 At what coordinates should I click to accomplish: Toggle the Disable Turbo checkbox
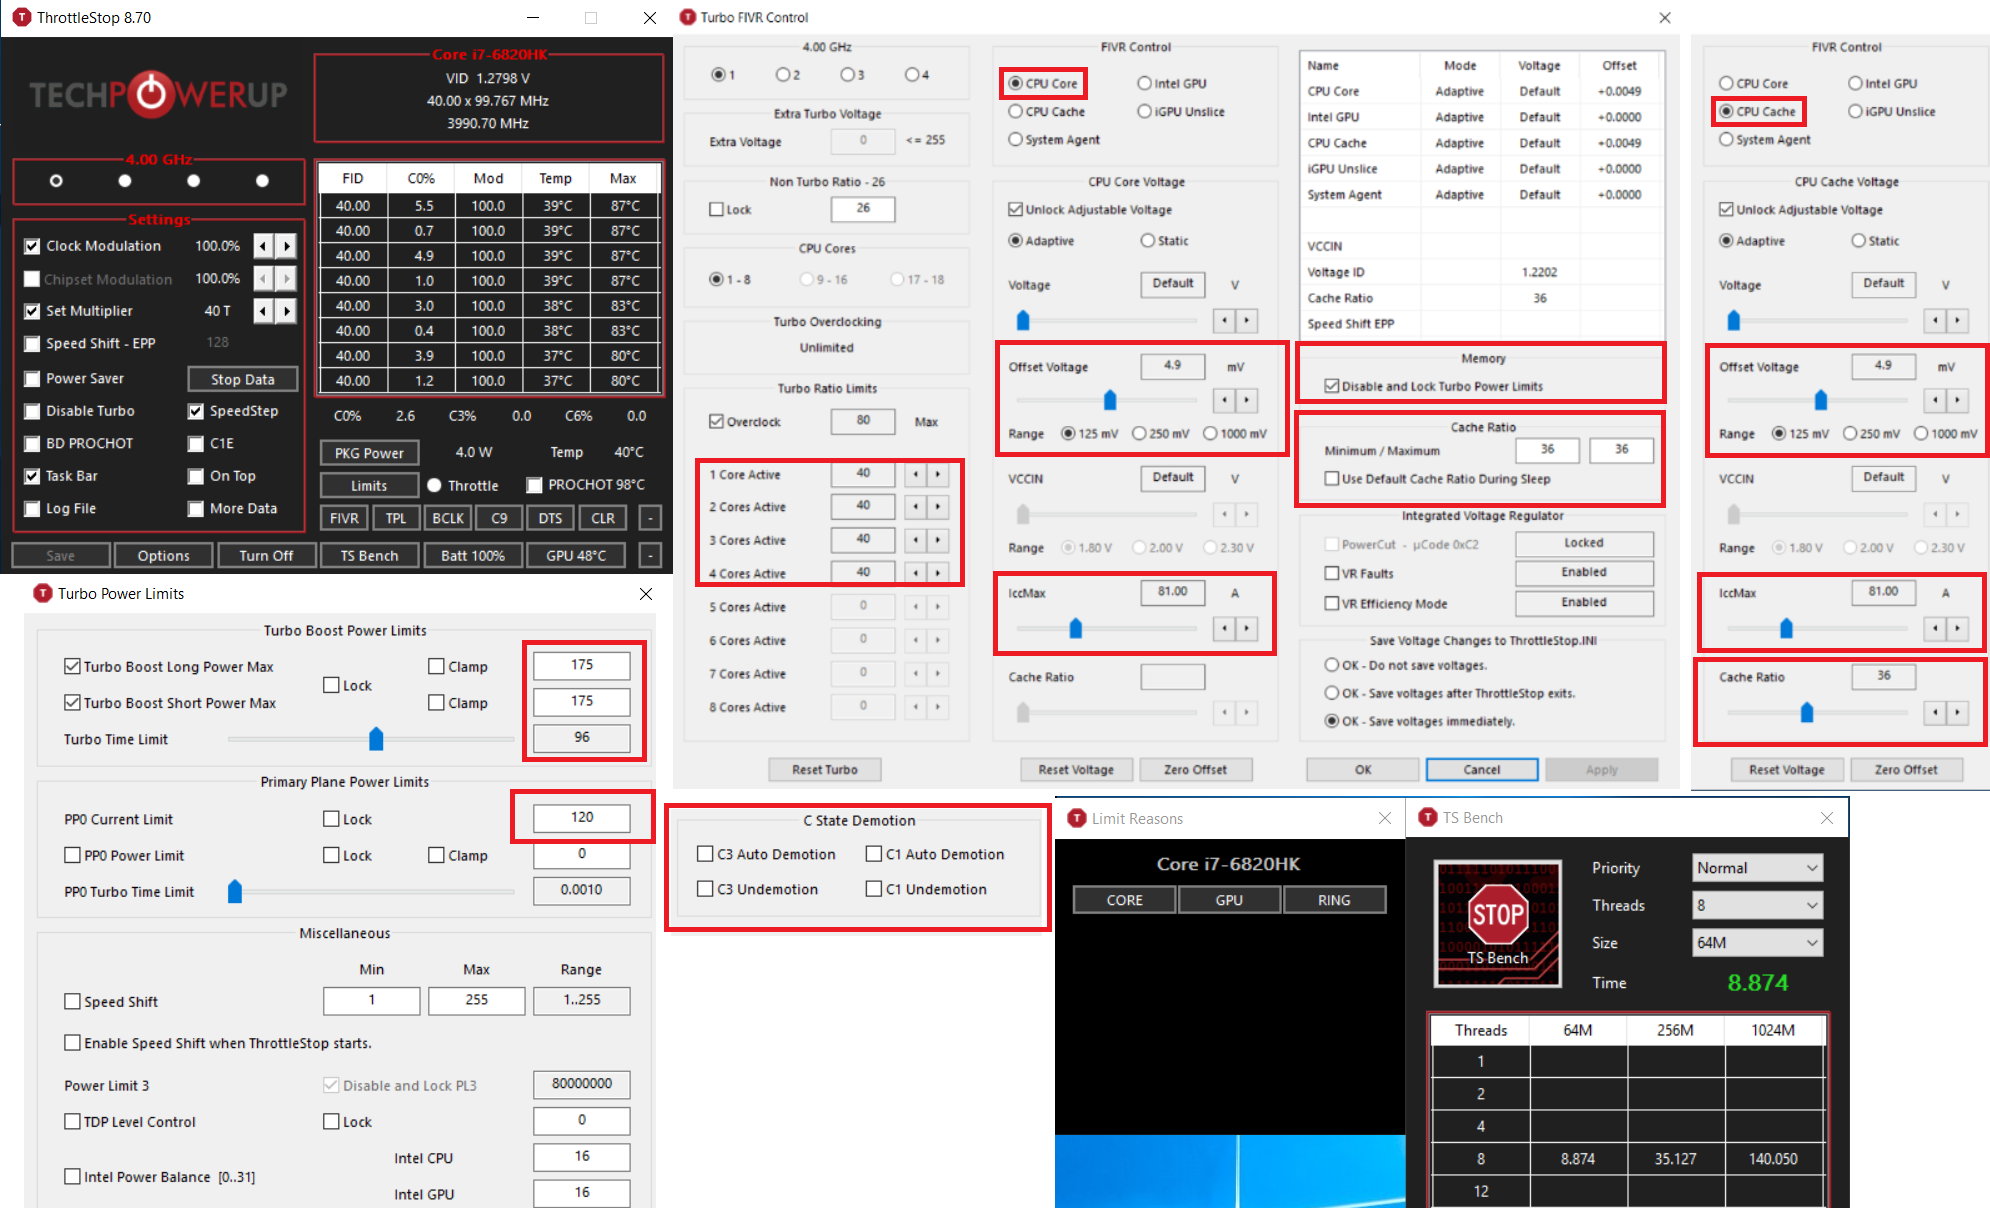pyautogui.click(x=32, y=411)
